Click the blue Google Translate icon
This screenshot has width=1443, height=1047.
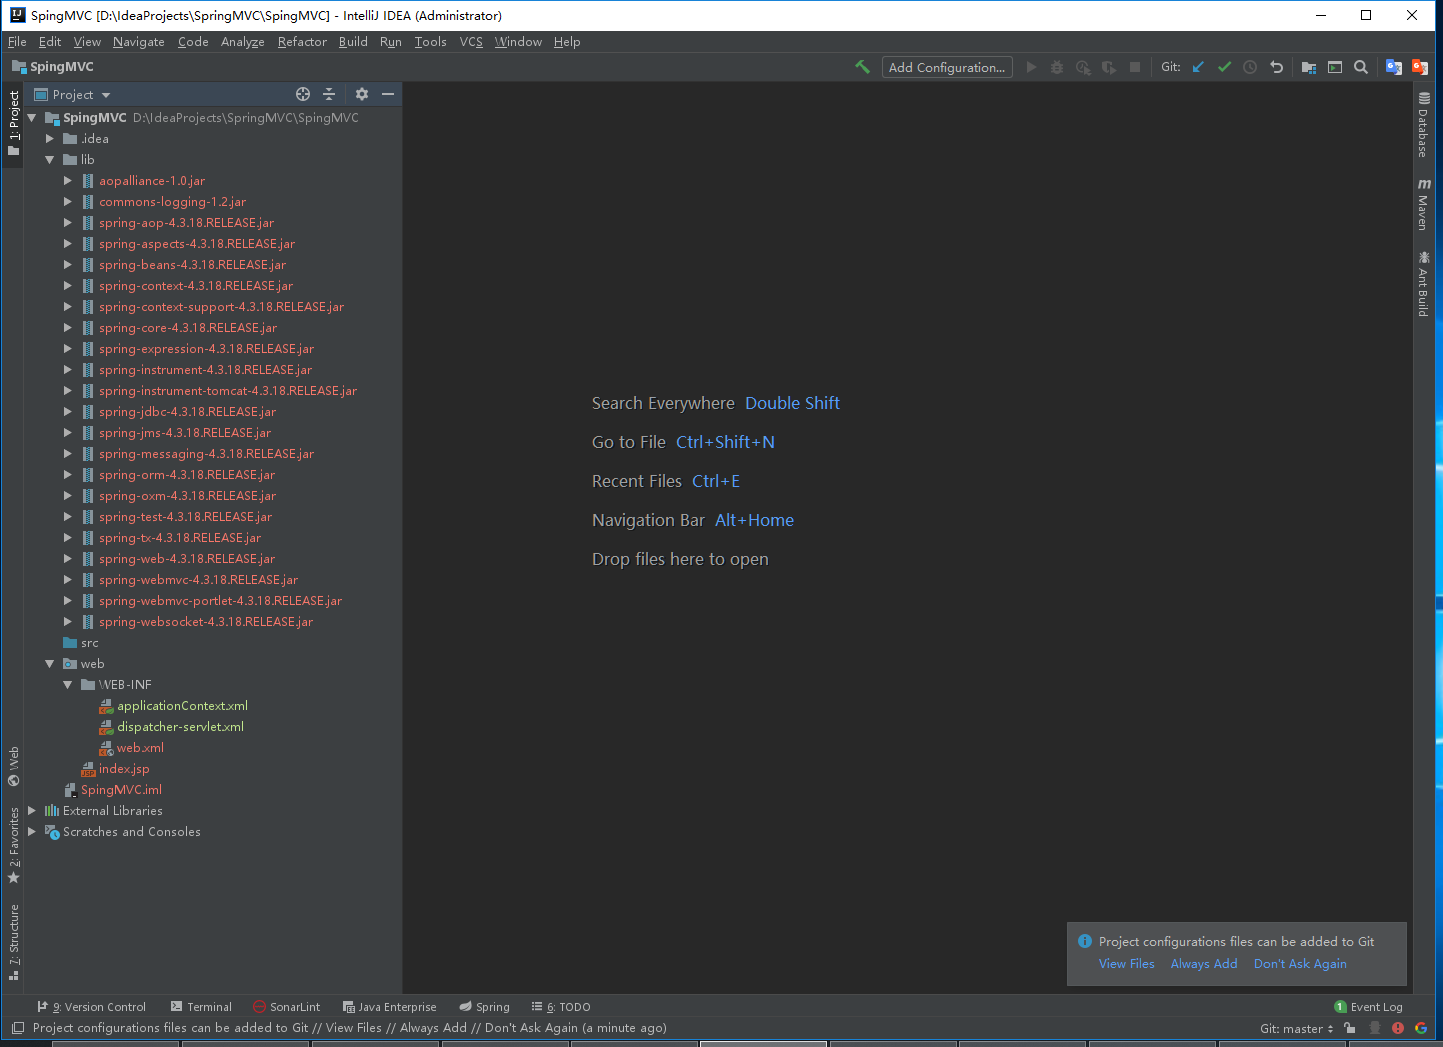click(1394, 67)
